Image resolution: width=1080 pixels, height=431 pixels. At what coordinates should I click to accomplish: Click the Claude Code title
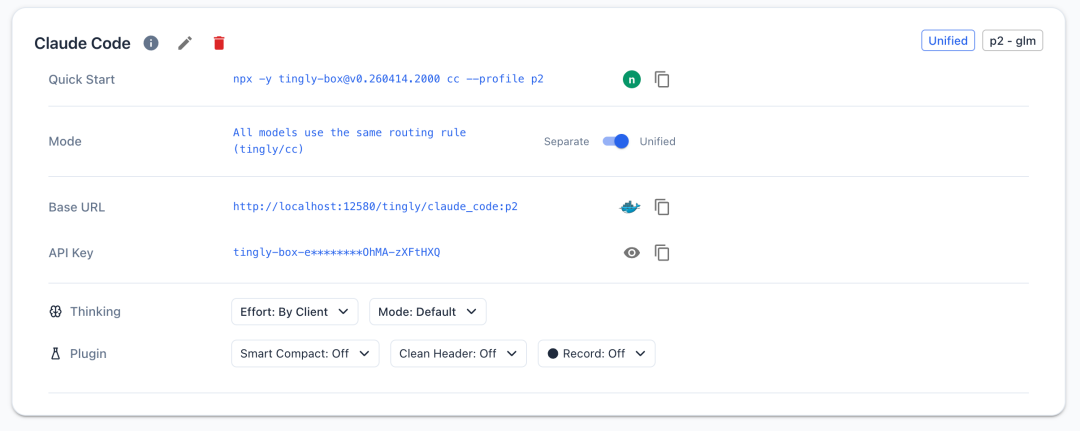tap(83, 43)
